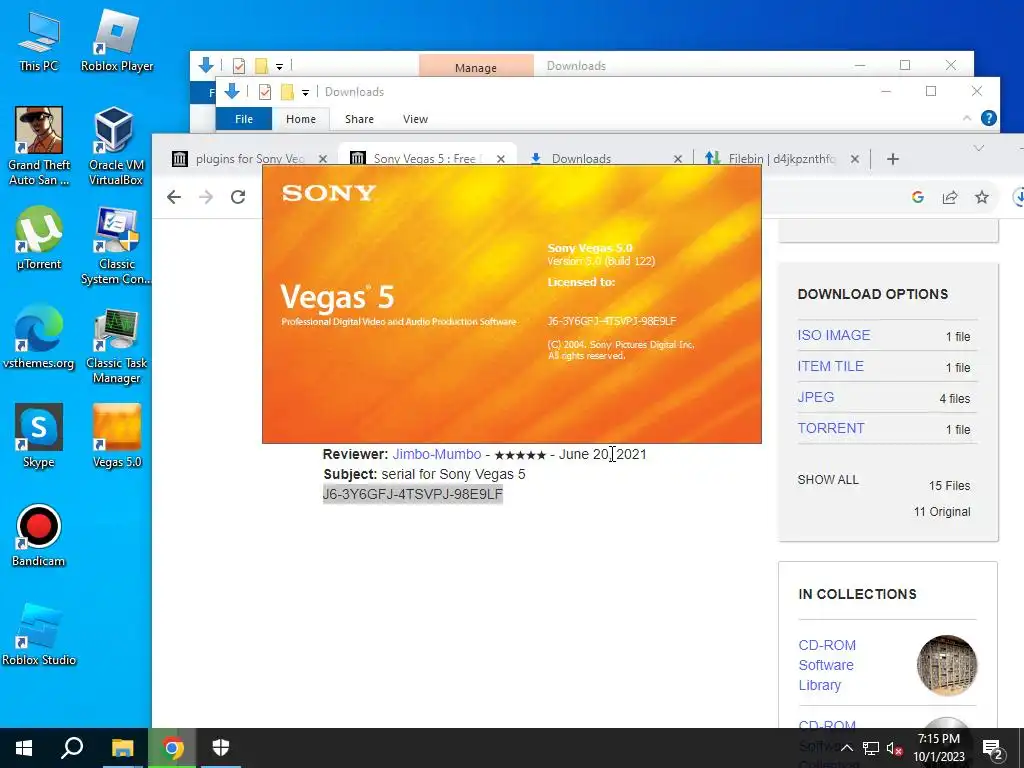
Task: Click muted volume icon in tray
Action: click(x=894, y=748)
